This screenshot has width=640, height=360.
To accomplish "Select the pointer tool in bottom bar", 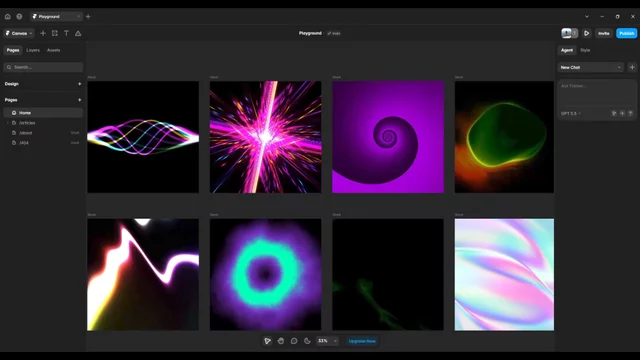I will (x=267, y=341).
